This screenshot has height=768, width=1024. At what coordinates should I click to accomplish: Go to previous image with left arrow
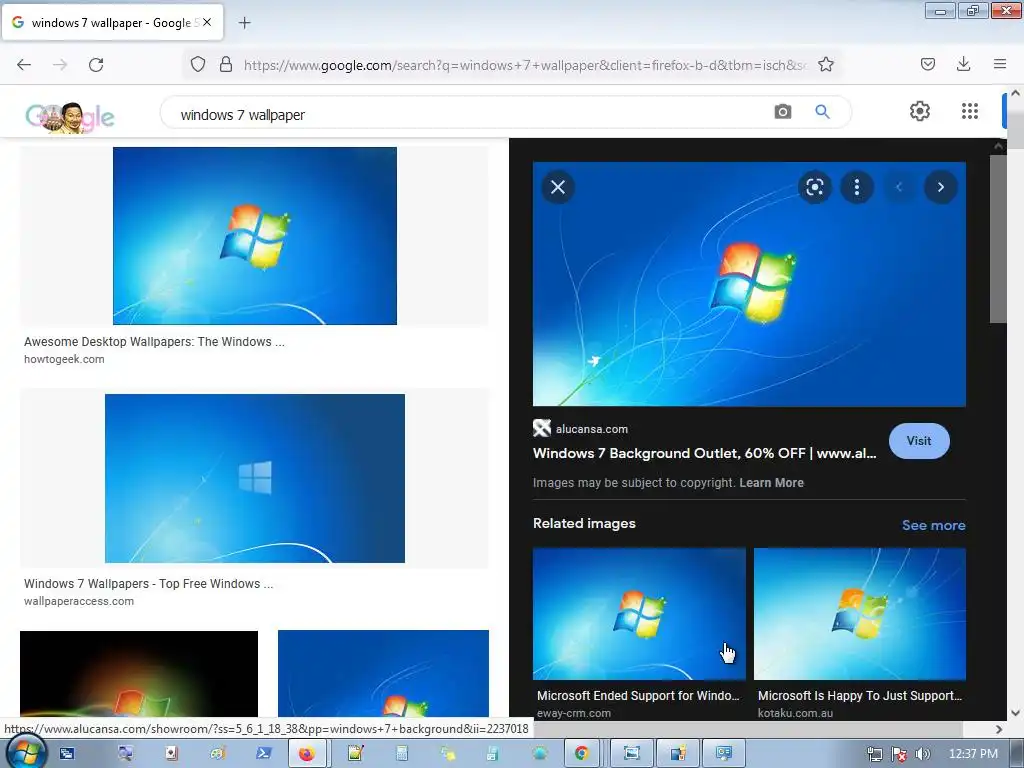tap(899, 187)
